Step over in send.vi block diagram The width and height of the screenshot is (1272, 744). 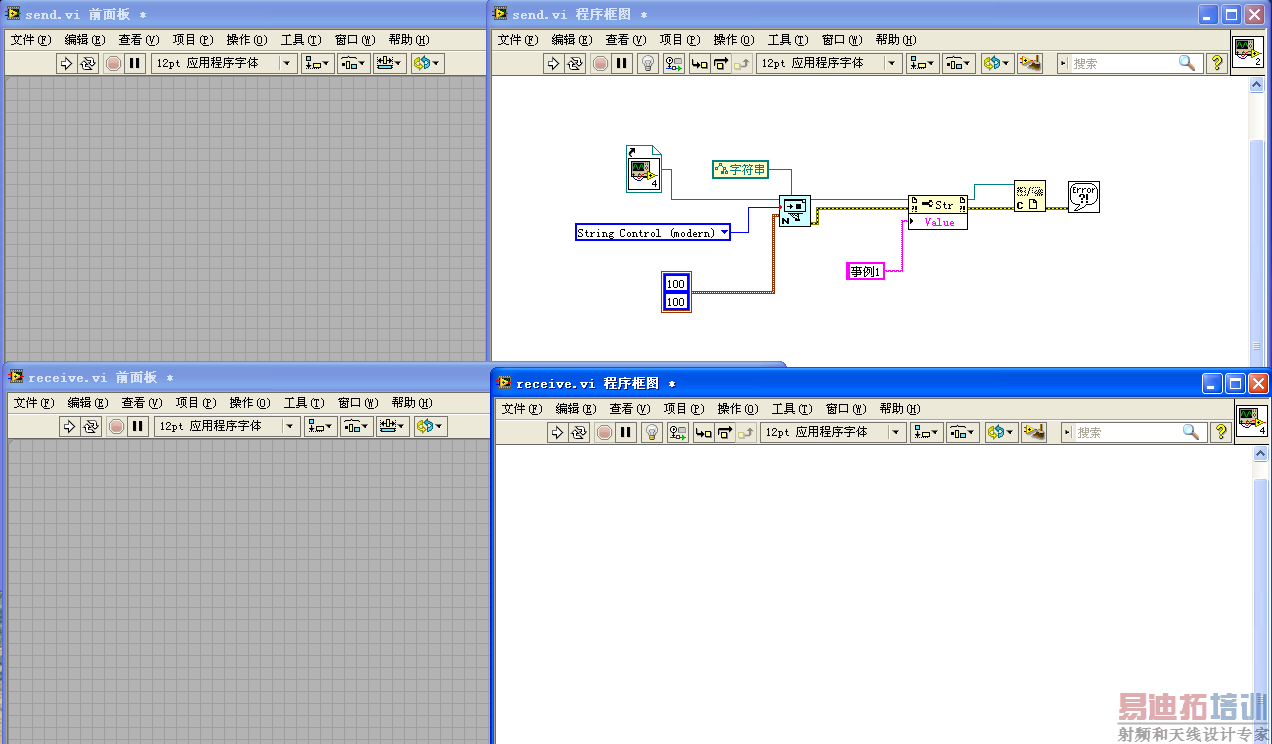[720, 63]
